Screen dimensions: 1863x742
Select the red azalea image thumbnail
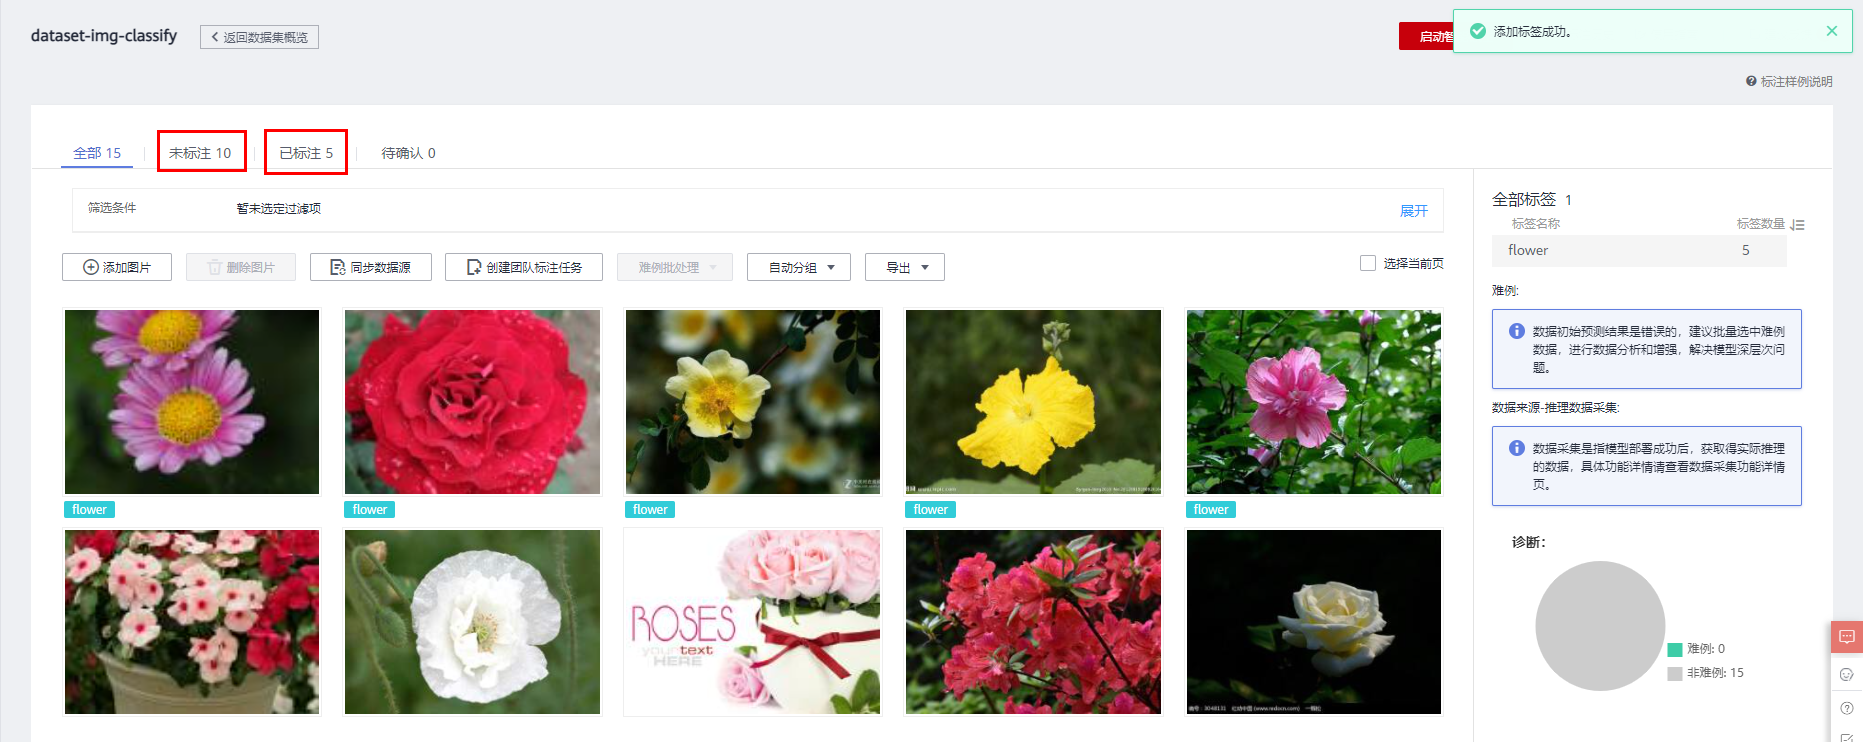coord(1033,622)
